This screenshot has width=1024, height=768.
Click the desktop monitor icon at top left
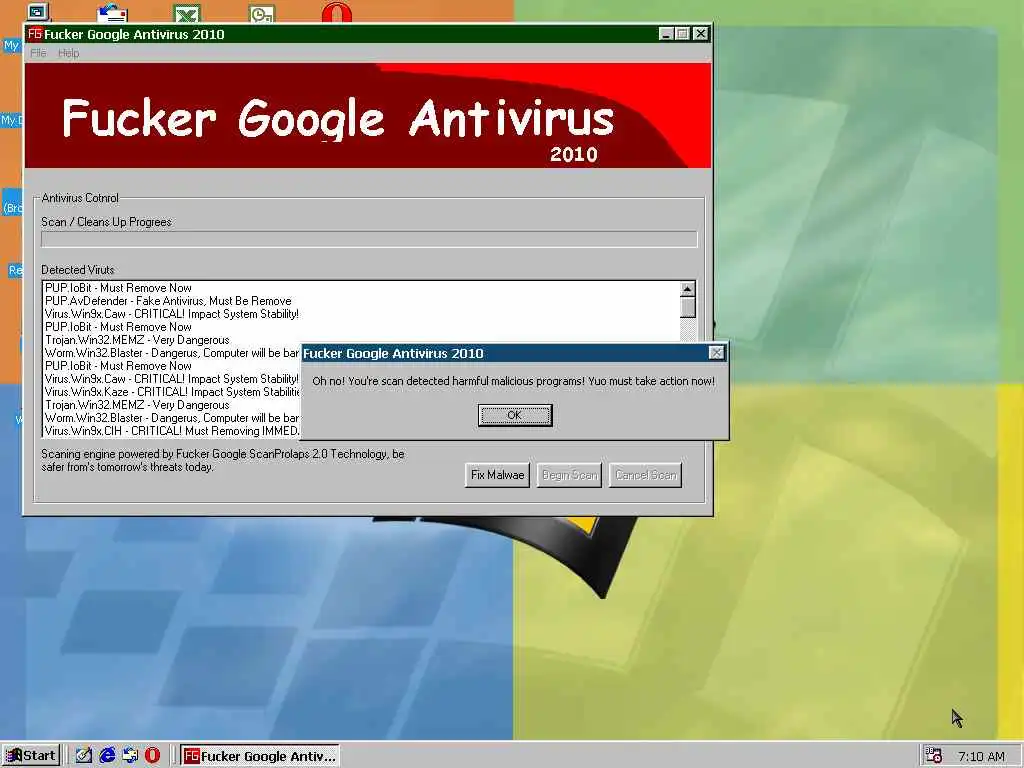[x=38, y=11]
